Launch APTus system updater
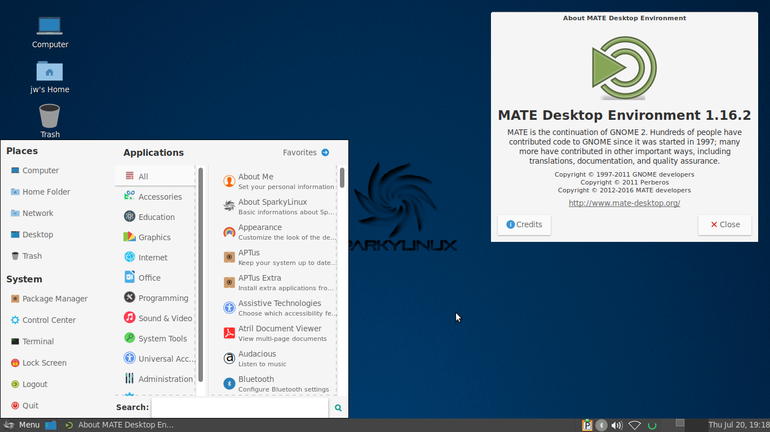Viewport: 770px width, 432px height. click(278, 257)
